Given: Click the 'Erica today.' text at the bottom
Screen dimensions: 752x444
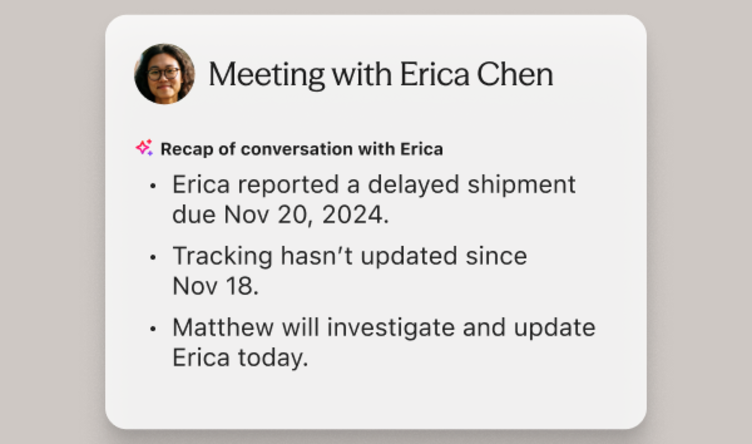Looking at the screenshot, I should 240,358.
